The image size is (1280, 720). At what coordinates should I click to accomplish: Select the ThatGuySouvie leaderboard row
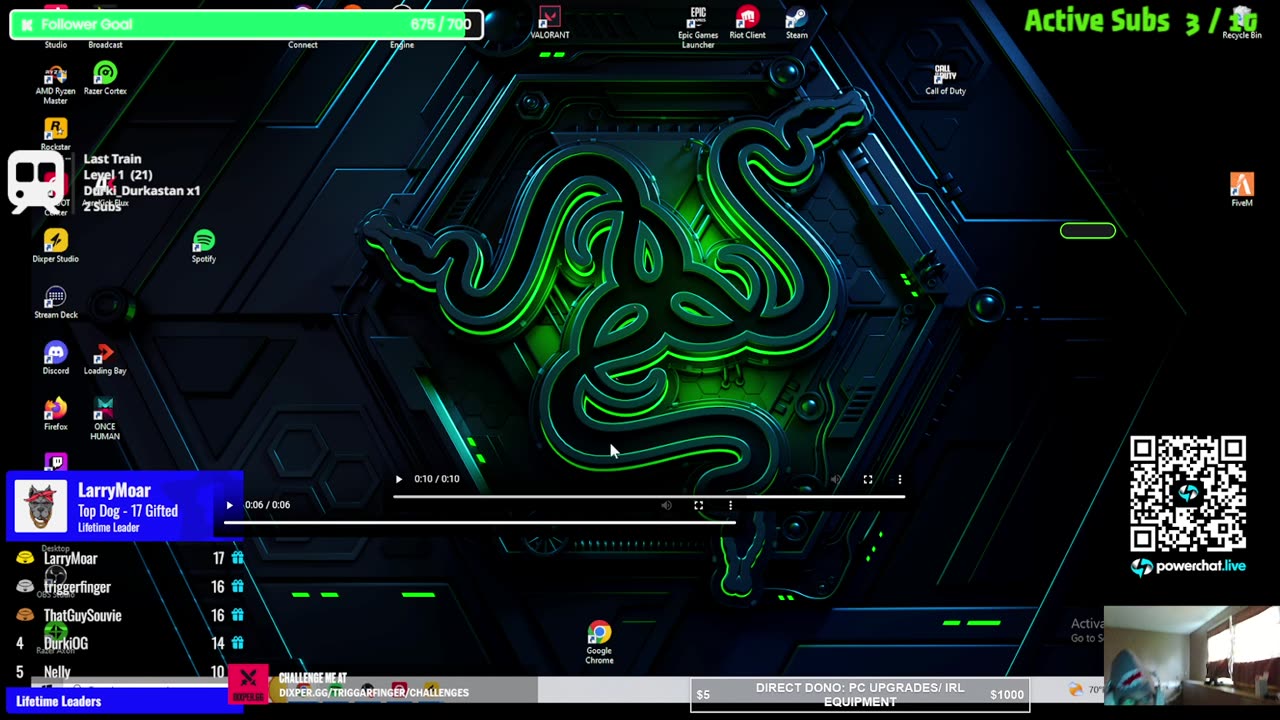coord(129,615)
